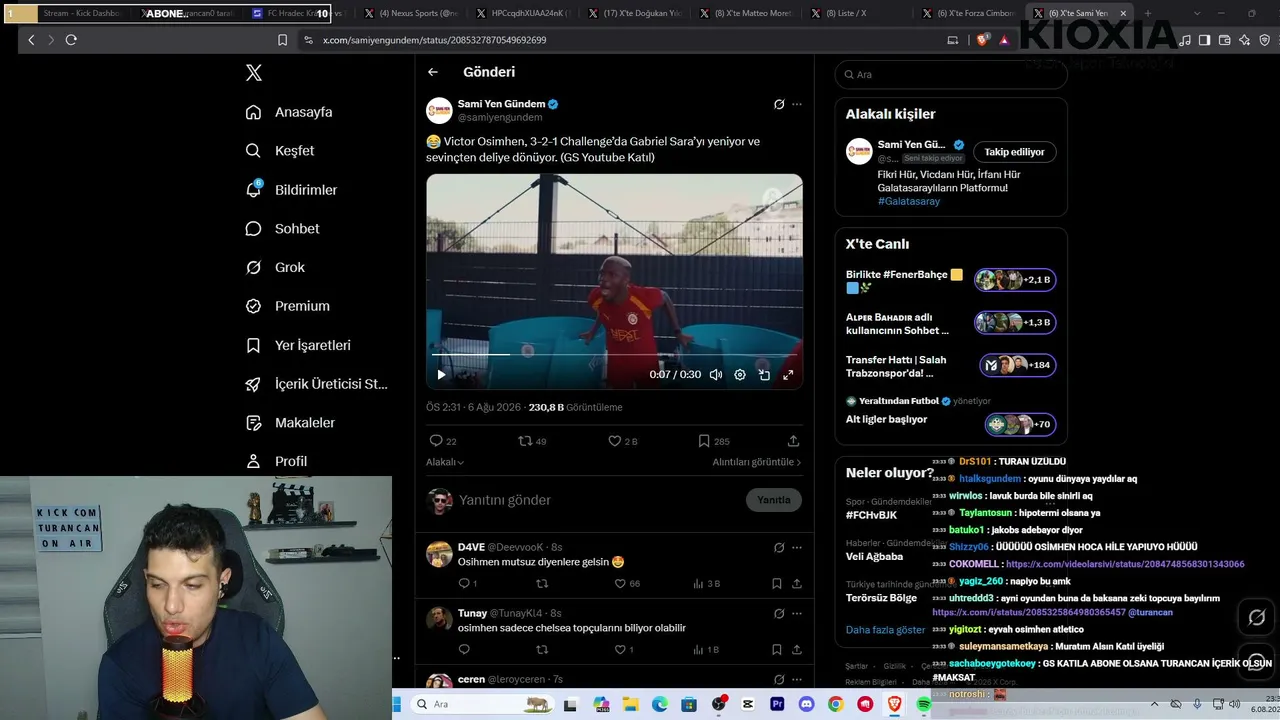Viewport: 1280px width, 720px height.
Task: Go to Anasayfa in the sidebar
Action: point(289,112)
